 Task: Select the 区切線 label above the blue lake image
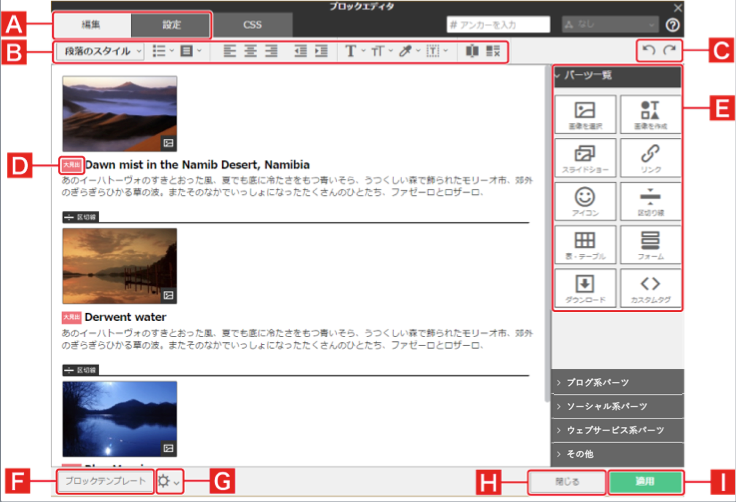tap(81, 371)
